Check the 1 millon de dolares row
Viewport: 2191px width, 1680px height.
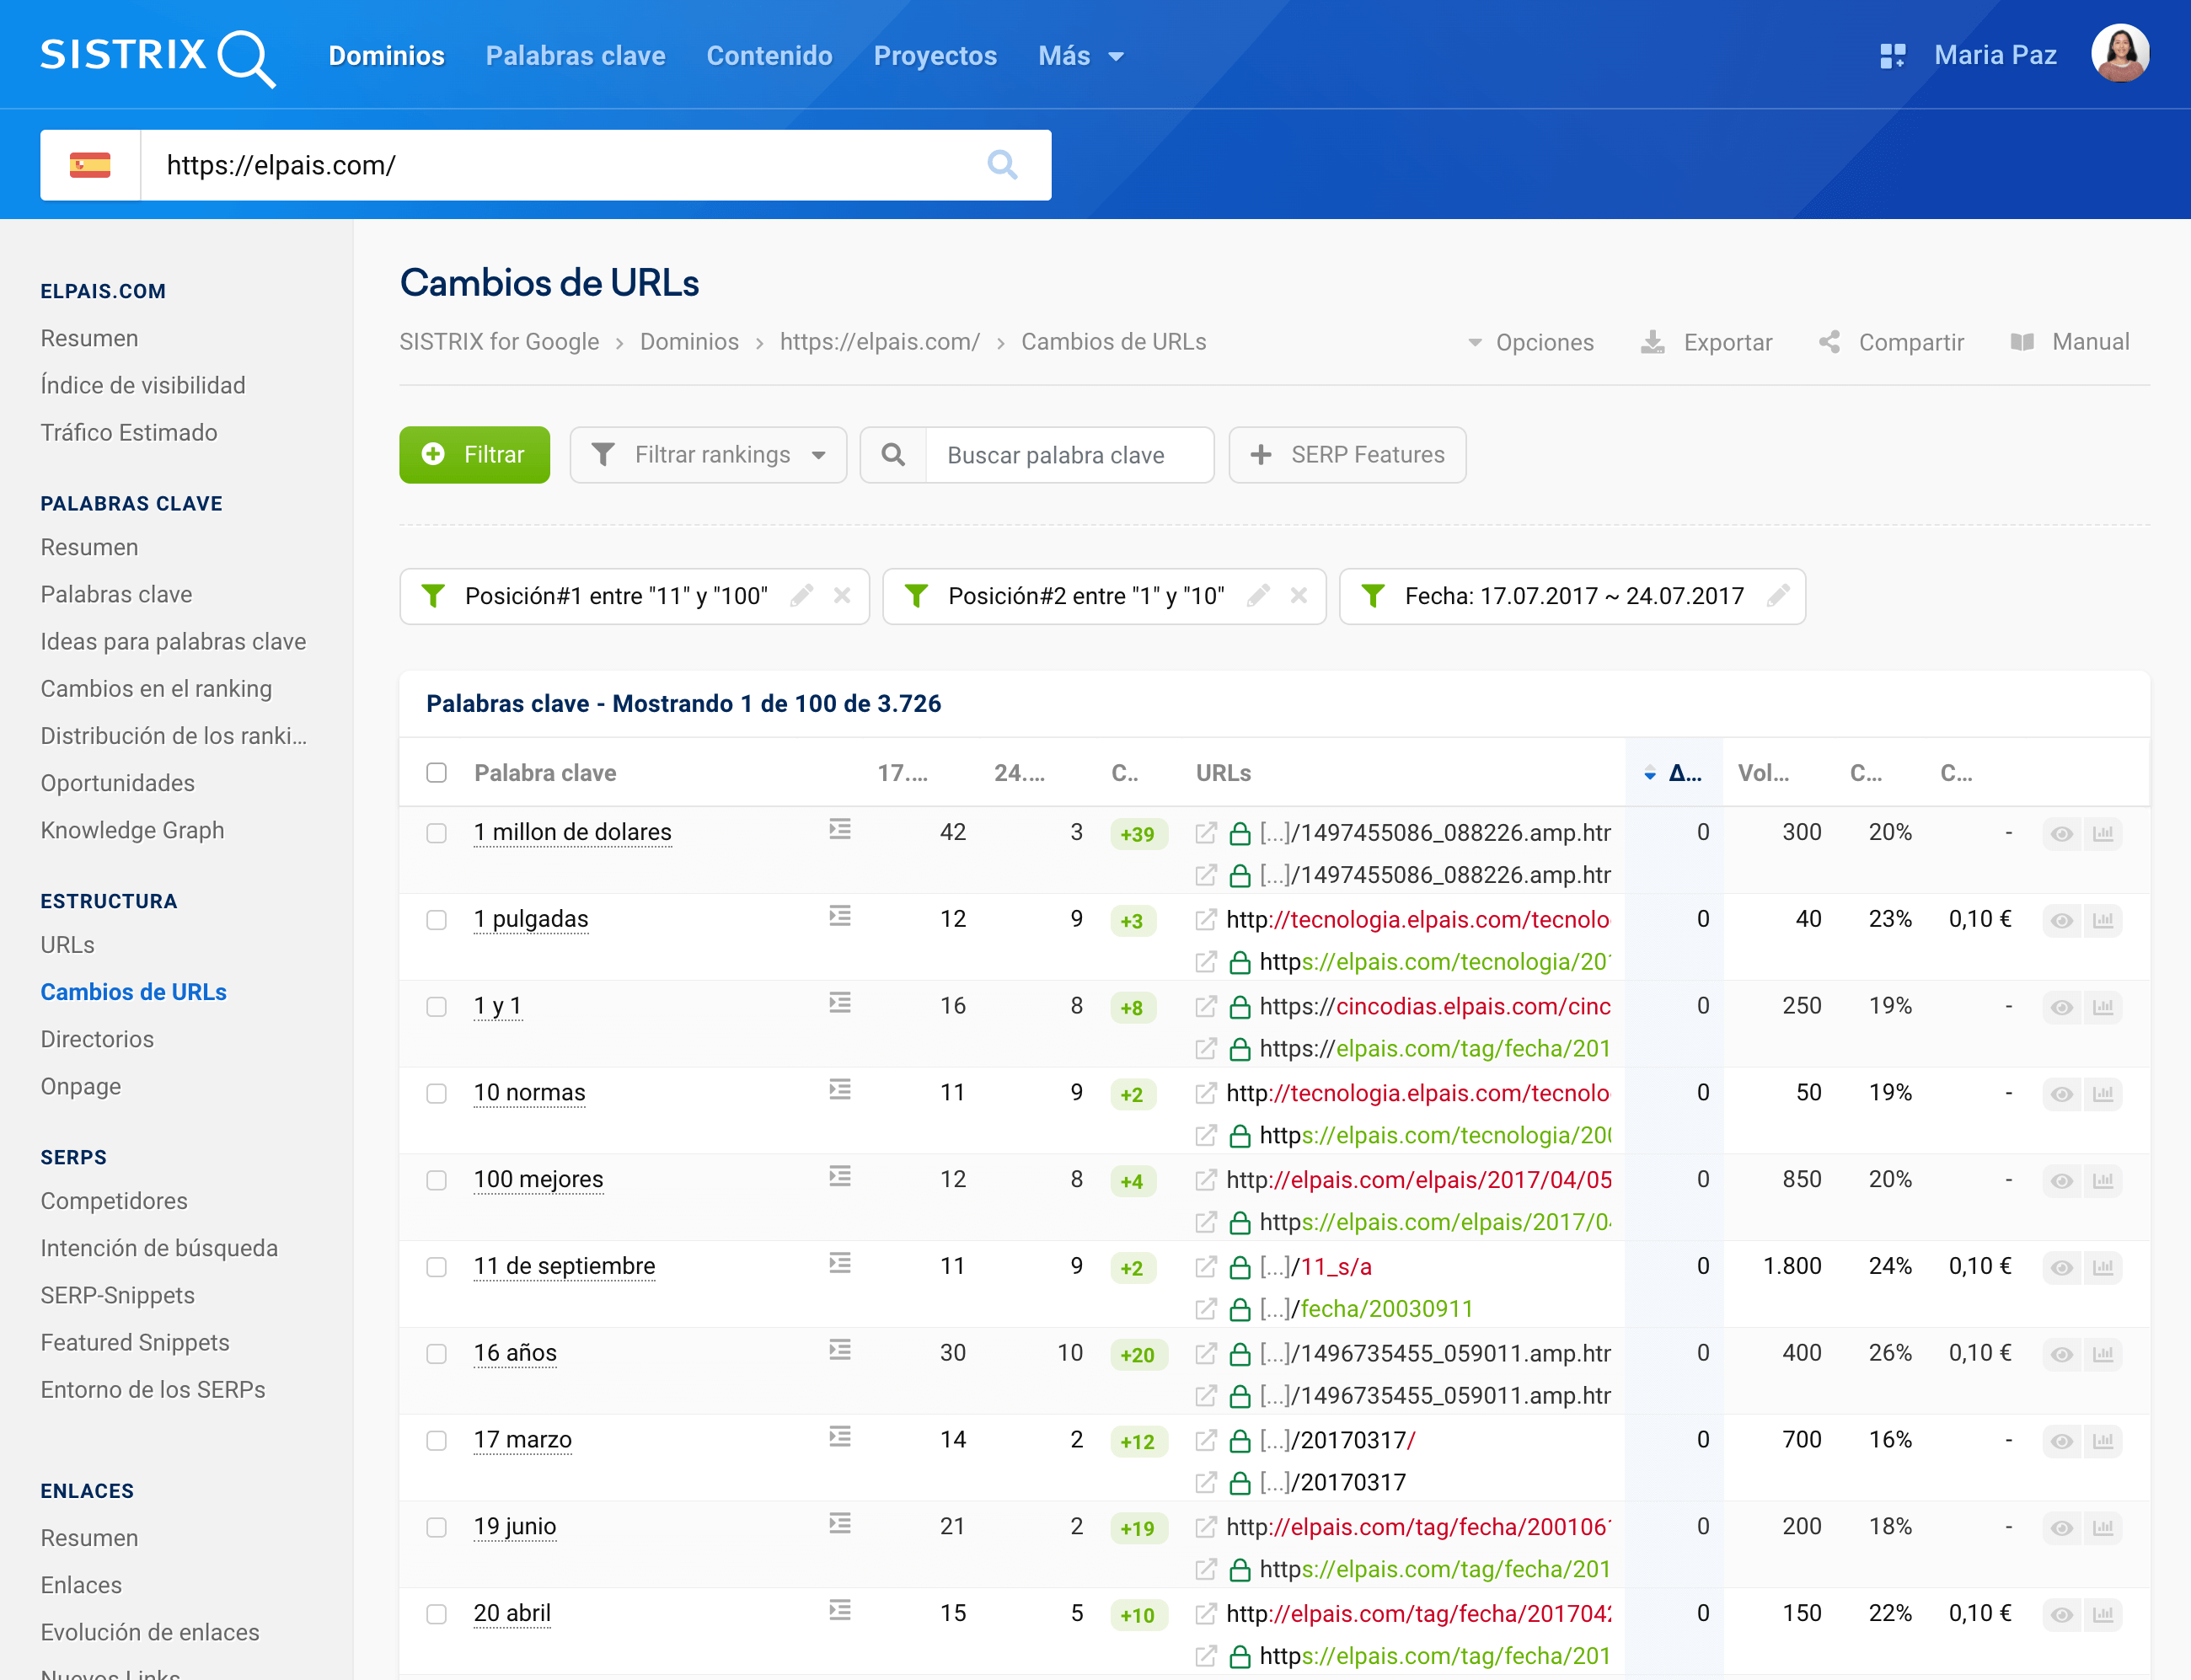[436, 834]
